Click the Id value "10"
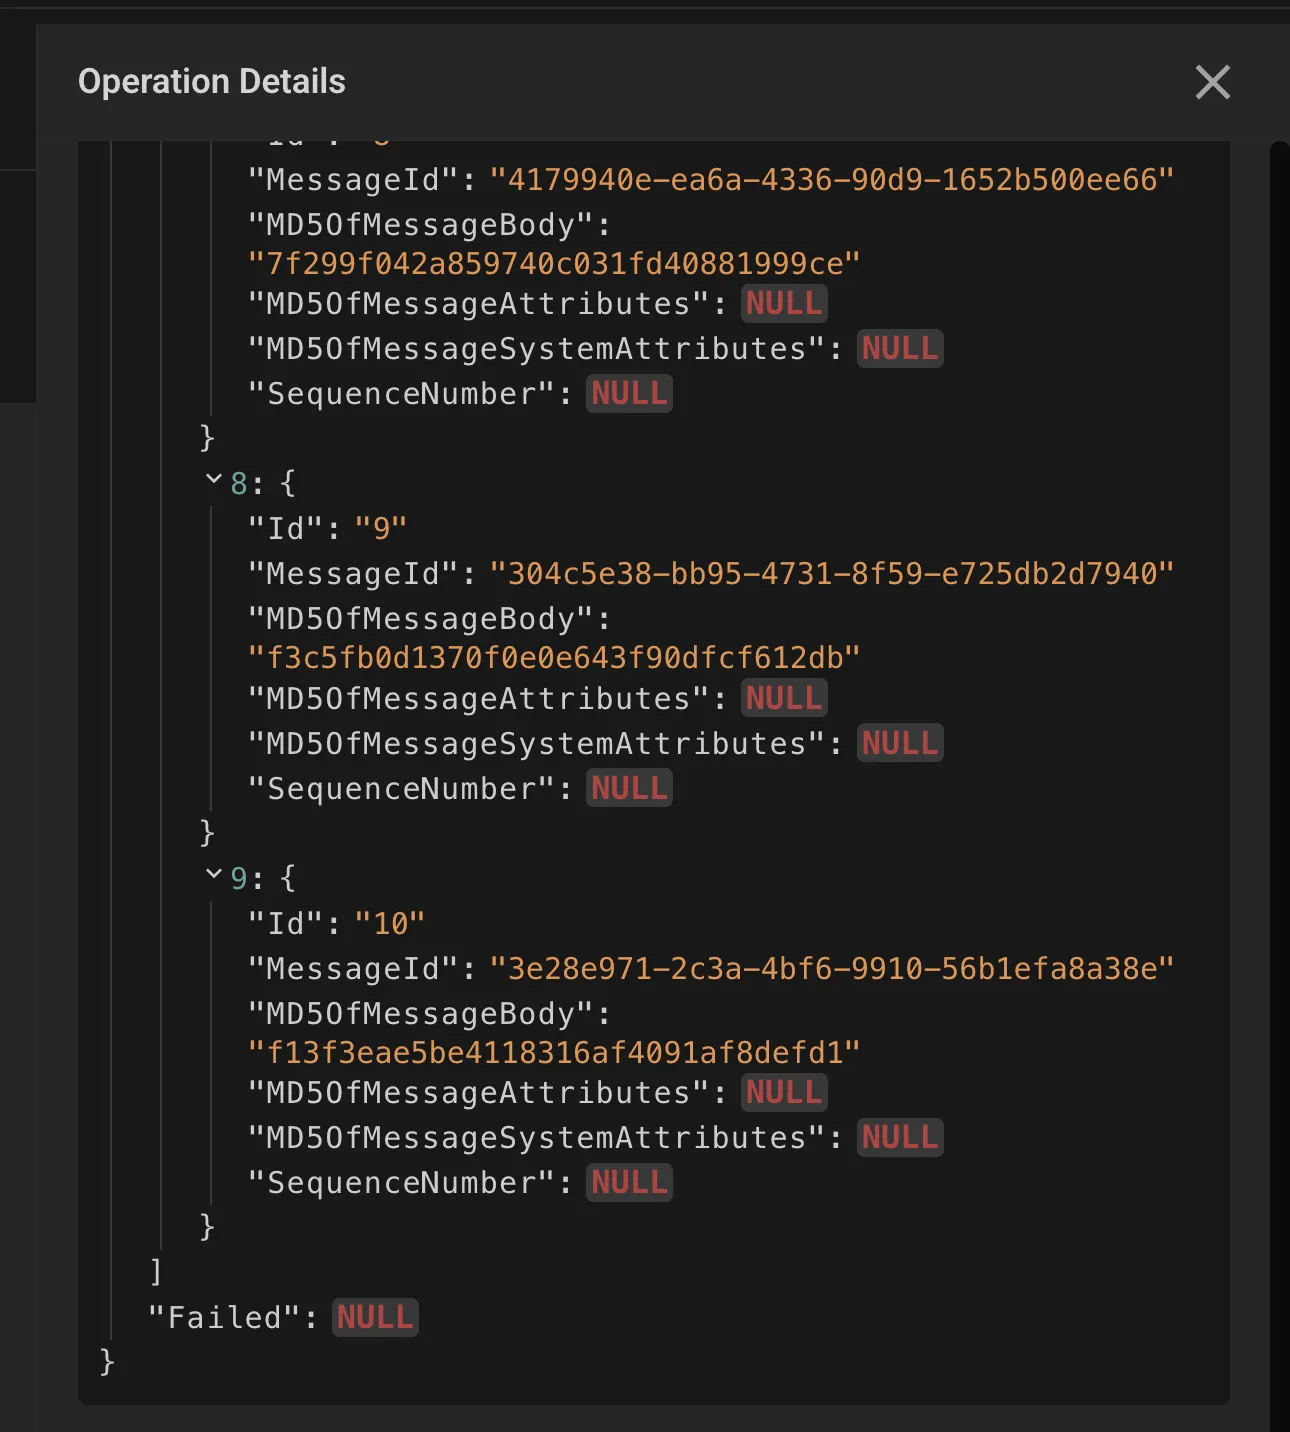 point(390,923)
